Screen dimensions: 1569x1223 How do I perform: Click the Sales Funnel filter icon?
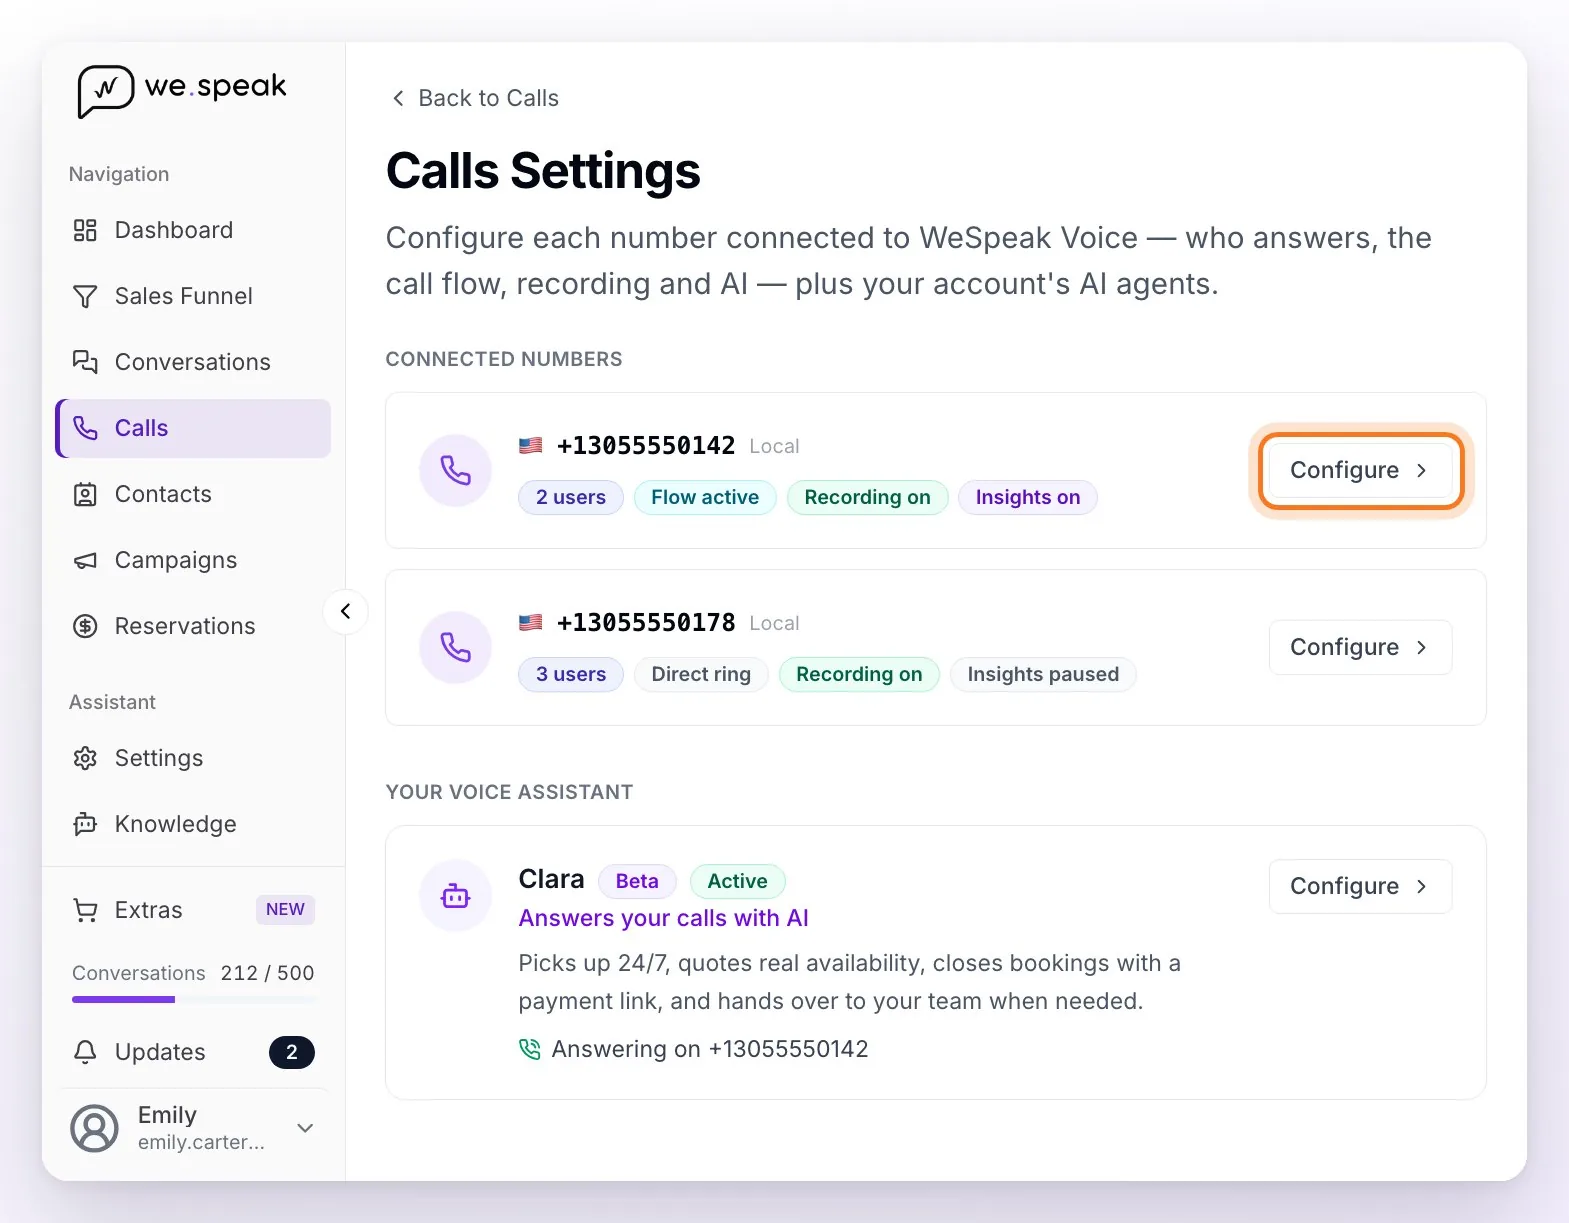click(x=85, y=296)
